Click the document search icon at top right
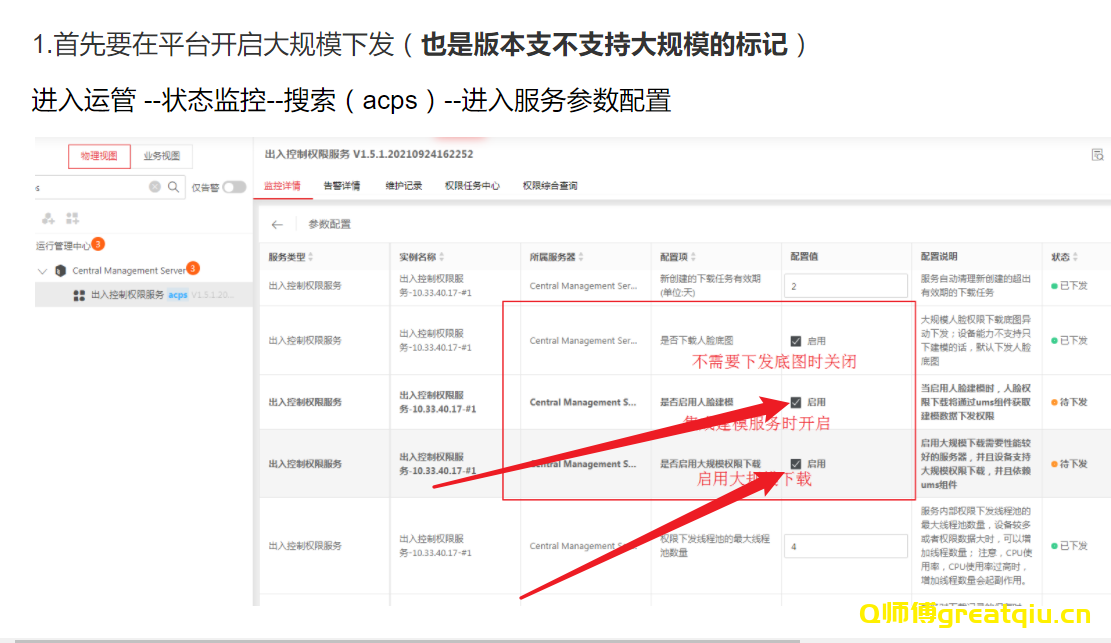 1097,155
